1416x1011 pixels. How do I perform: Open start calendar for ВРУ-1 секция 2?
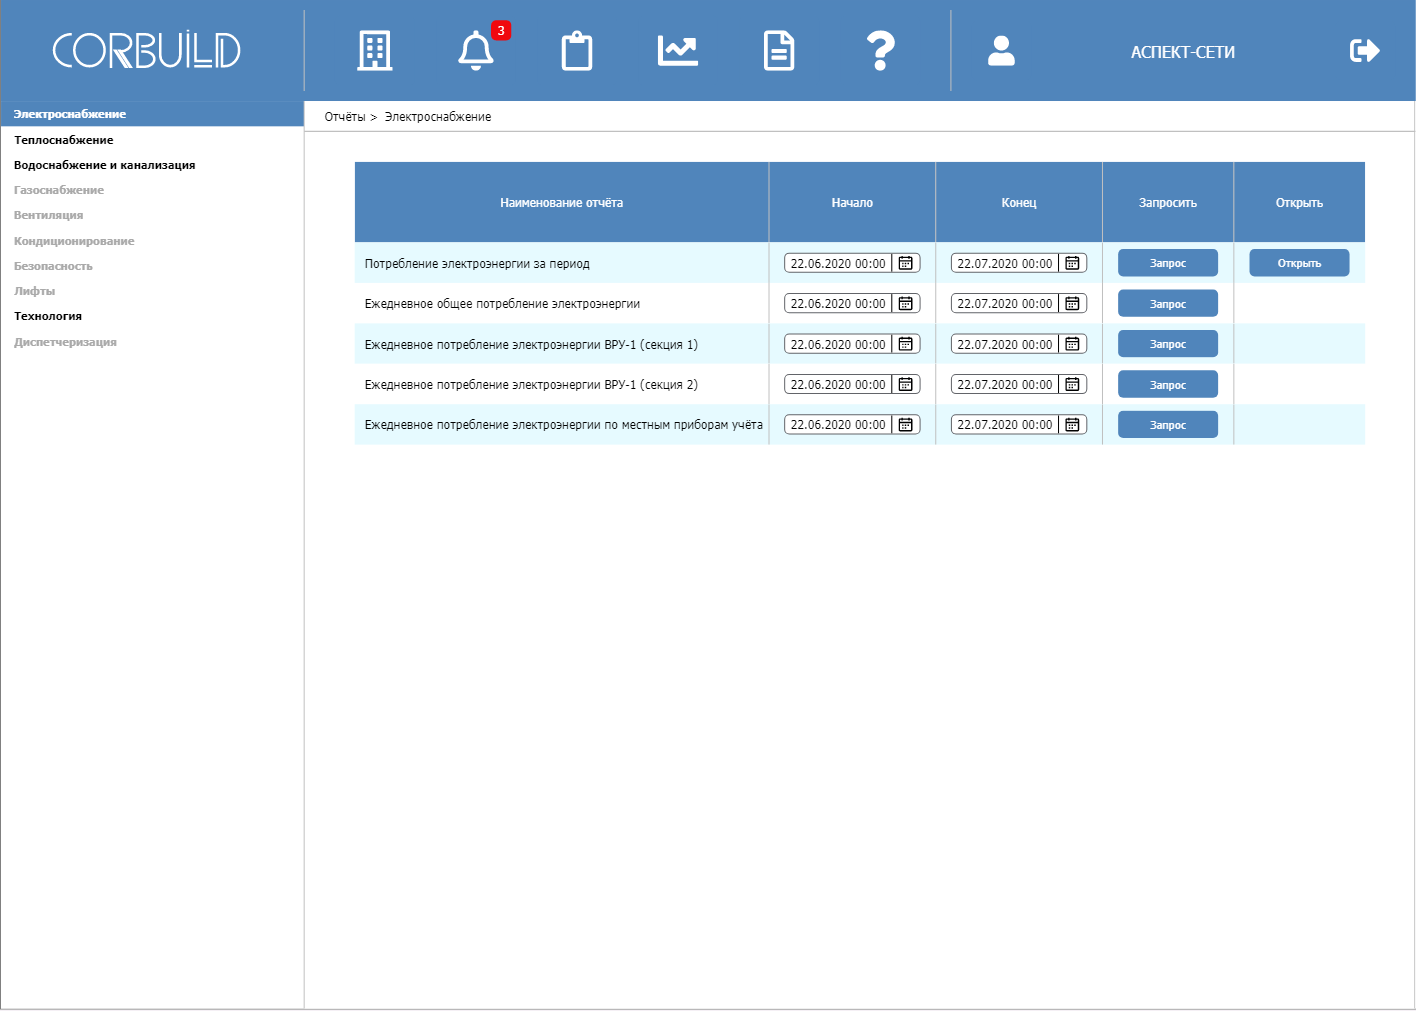(905, 384)
